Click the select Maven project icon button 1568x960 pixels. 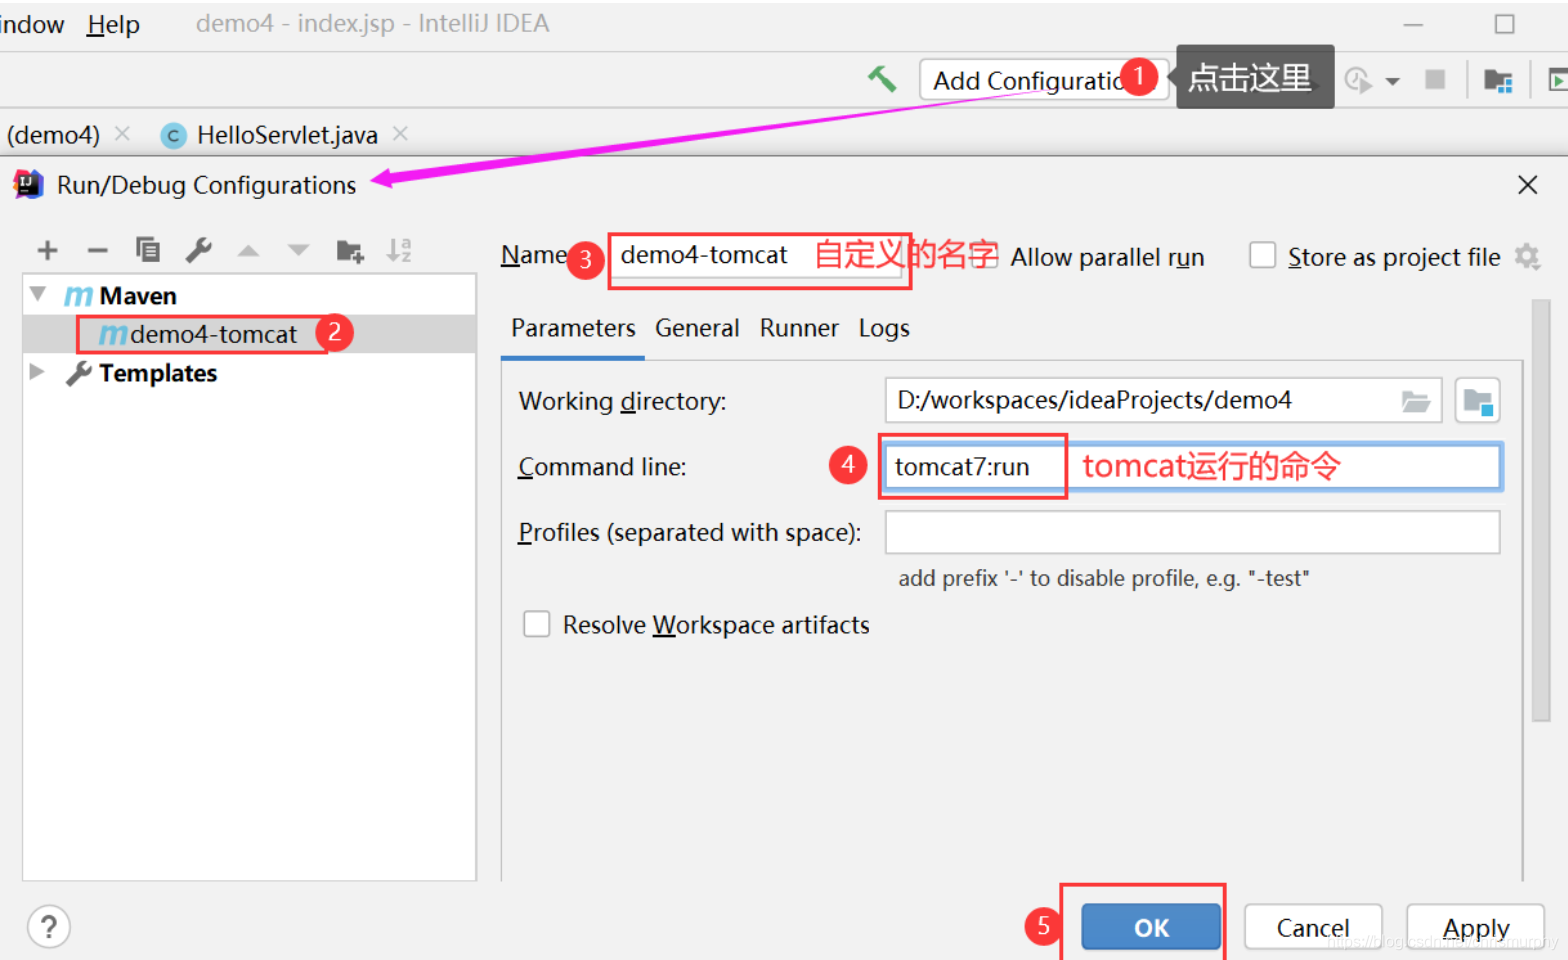click(1477, 400)
